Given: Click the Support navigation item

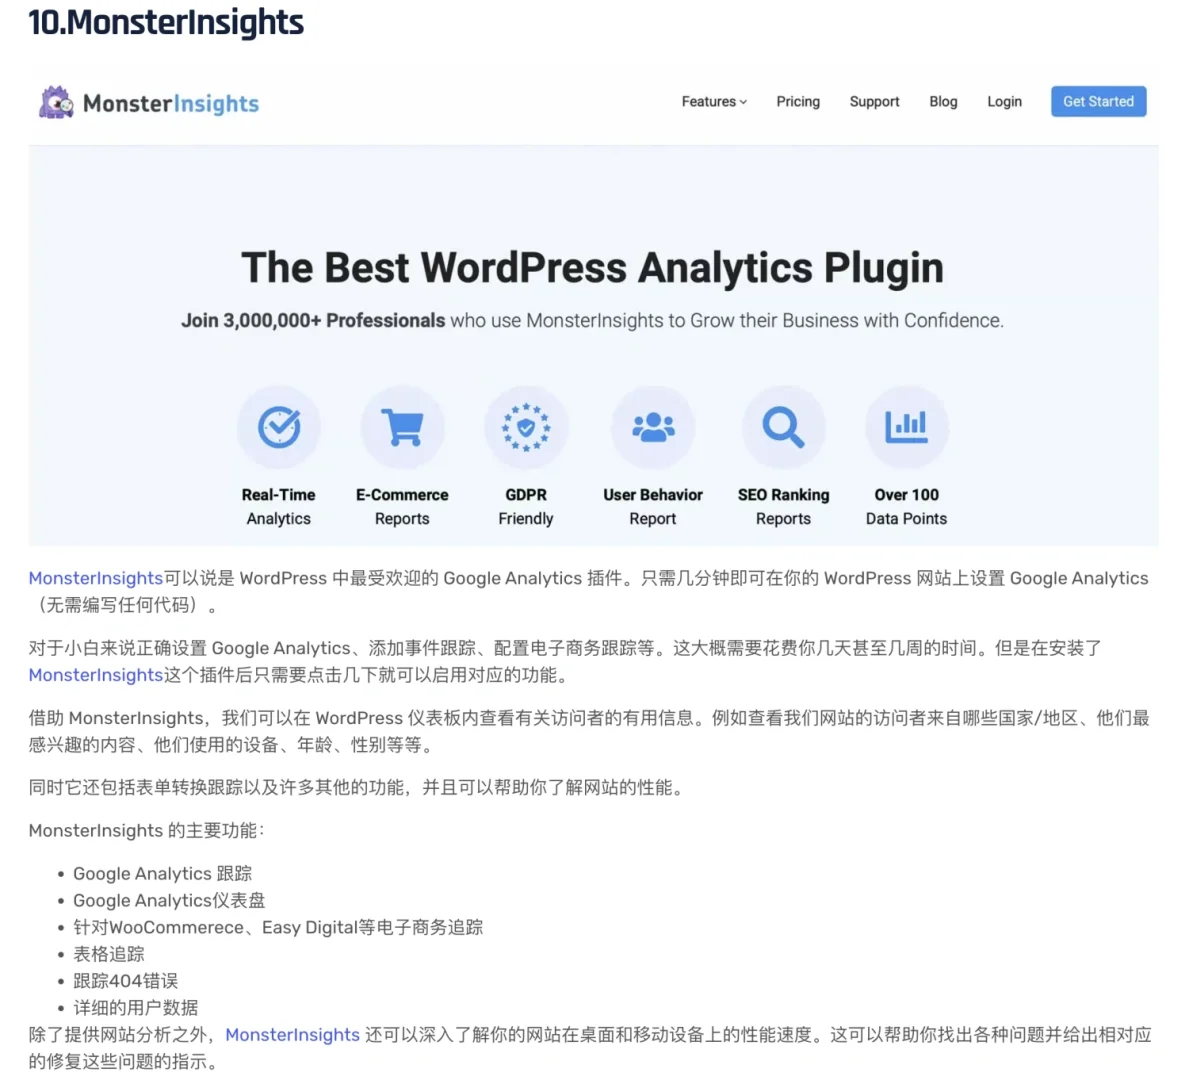Looking at the screenshot, I should tap(875, 101).
